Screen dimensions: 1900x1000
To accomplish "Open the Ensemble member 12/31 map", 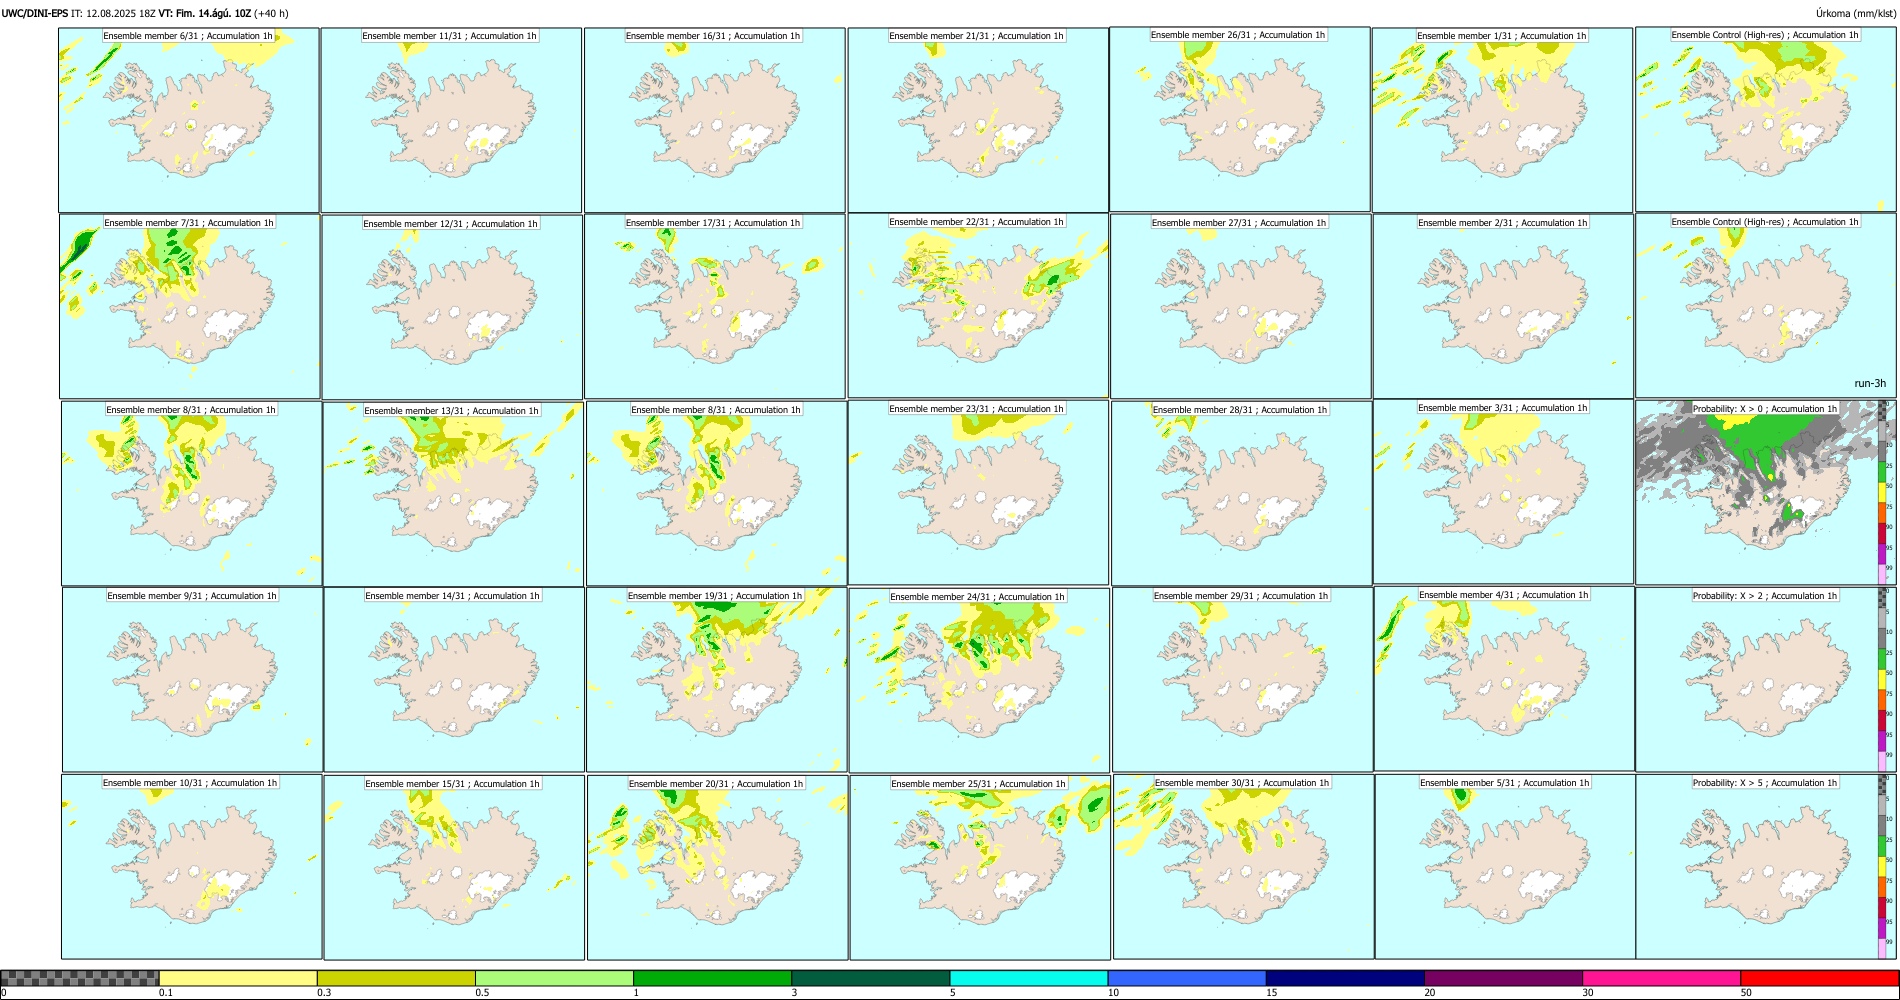I will [x=452, y=307].
